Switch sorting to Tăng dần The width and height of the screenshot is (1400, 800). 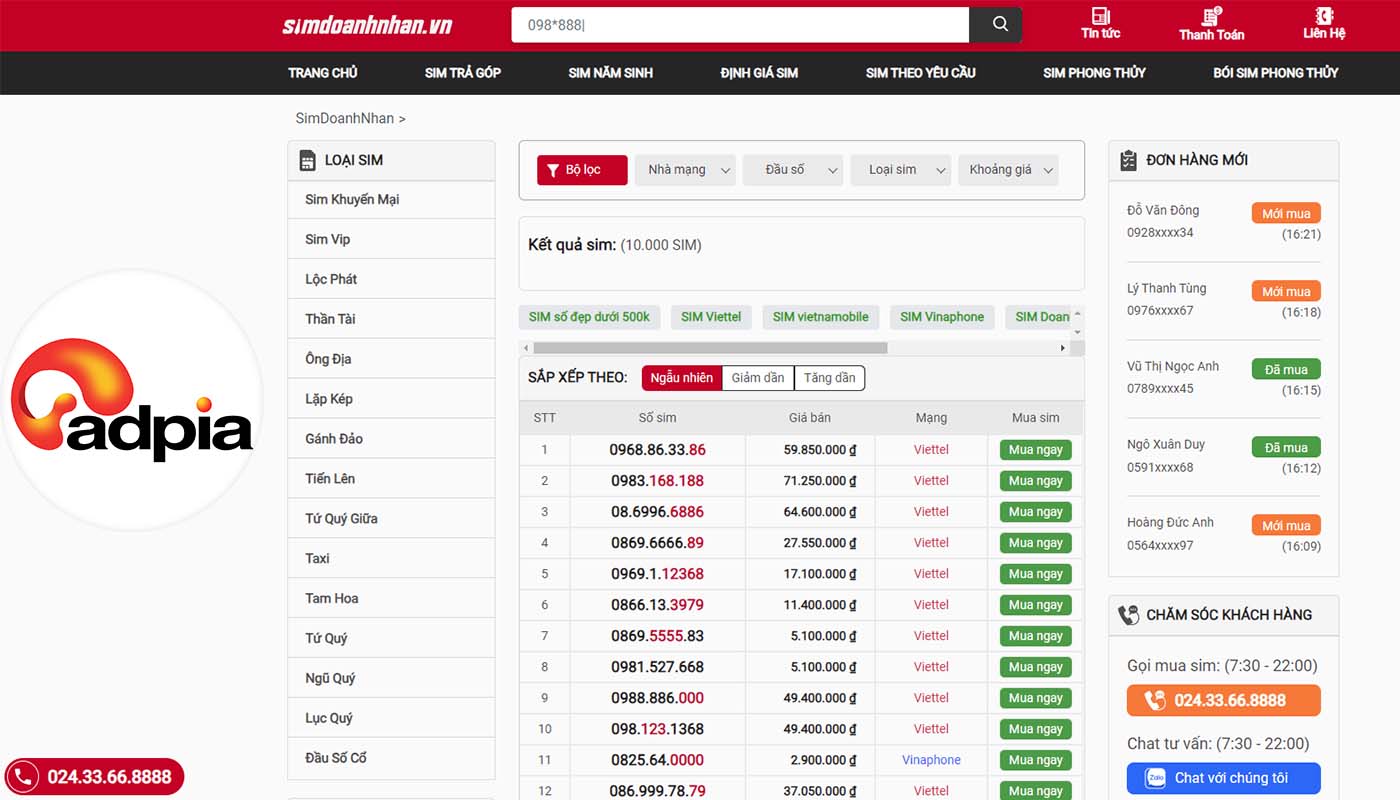[830, 378]
